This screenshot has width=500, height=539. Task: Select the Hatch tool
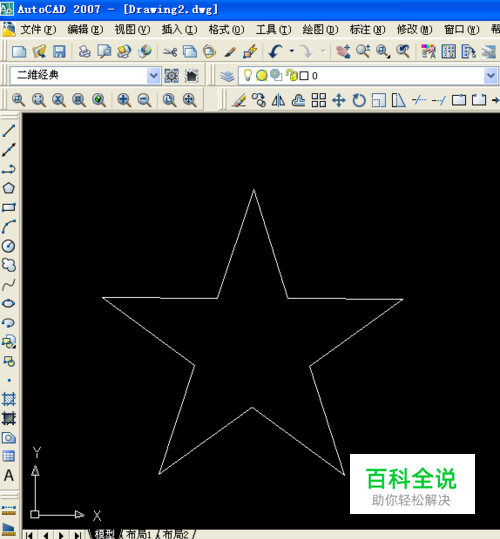click(9, 399)
